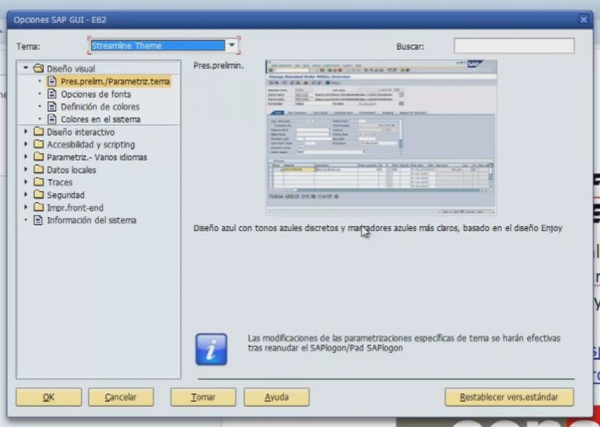Screen dimensions: 600x427
Task: Click the Pres.prelim./Parametriz.tema page icon
Action: (52, 81)
